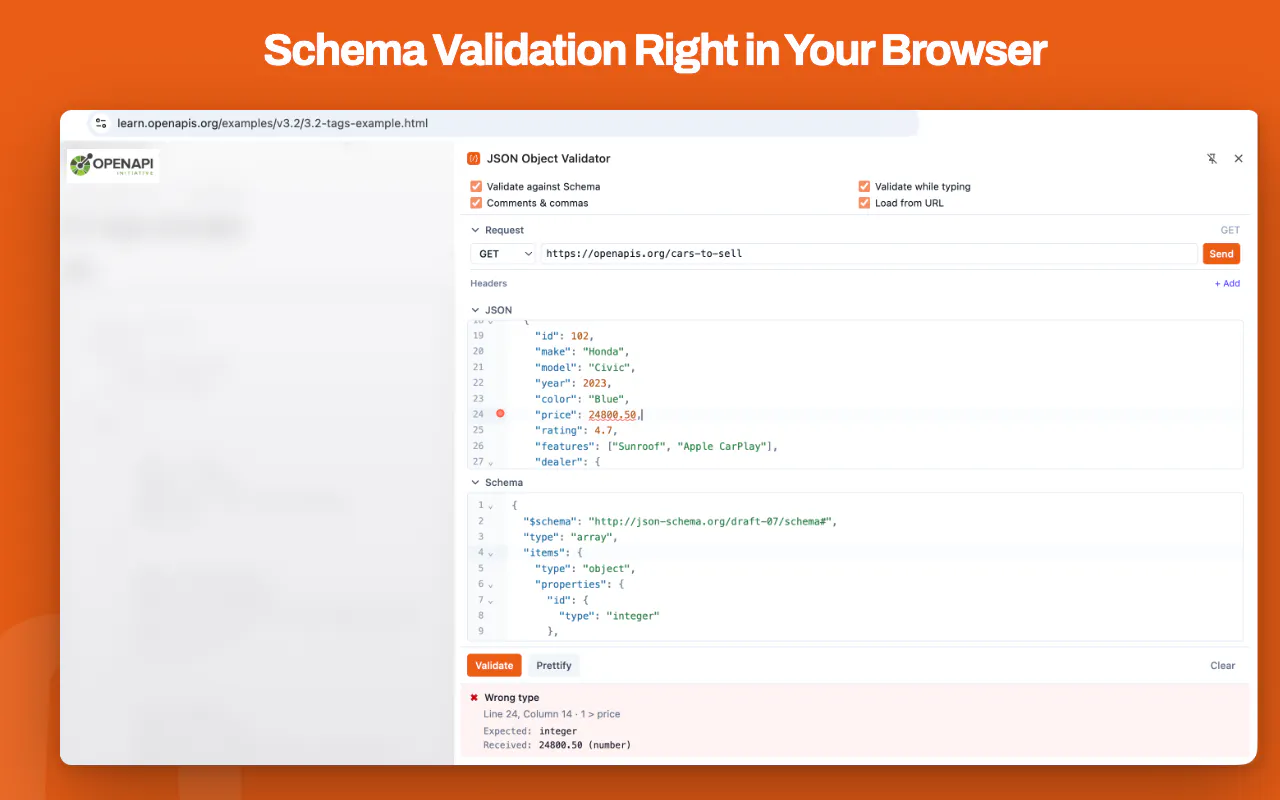Click the browser address bar URL
1280x800 pixels.
pyautogui.click(x=272, y=123)
